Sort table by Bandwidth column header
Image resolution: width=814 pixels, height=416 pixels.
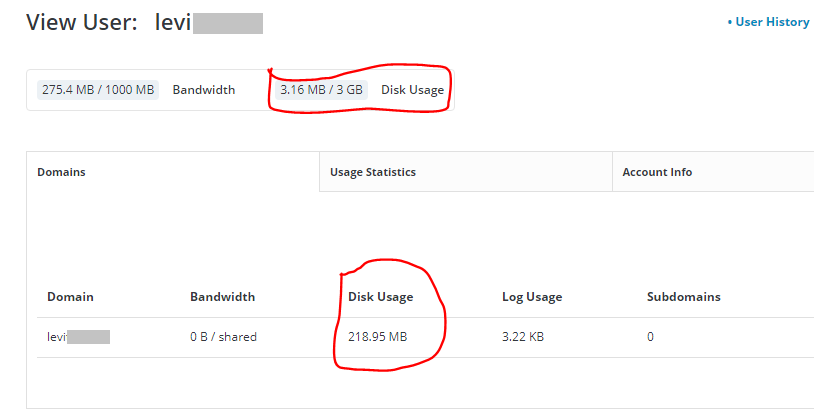pos(222,297)
